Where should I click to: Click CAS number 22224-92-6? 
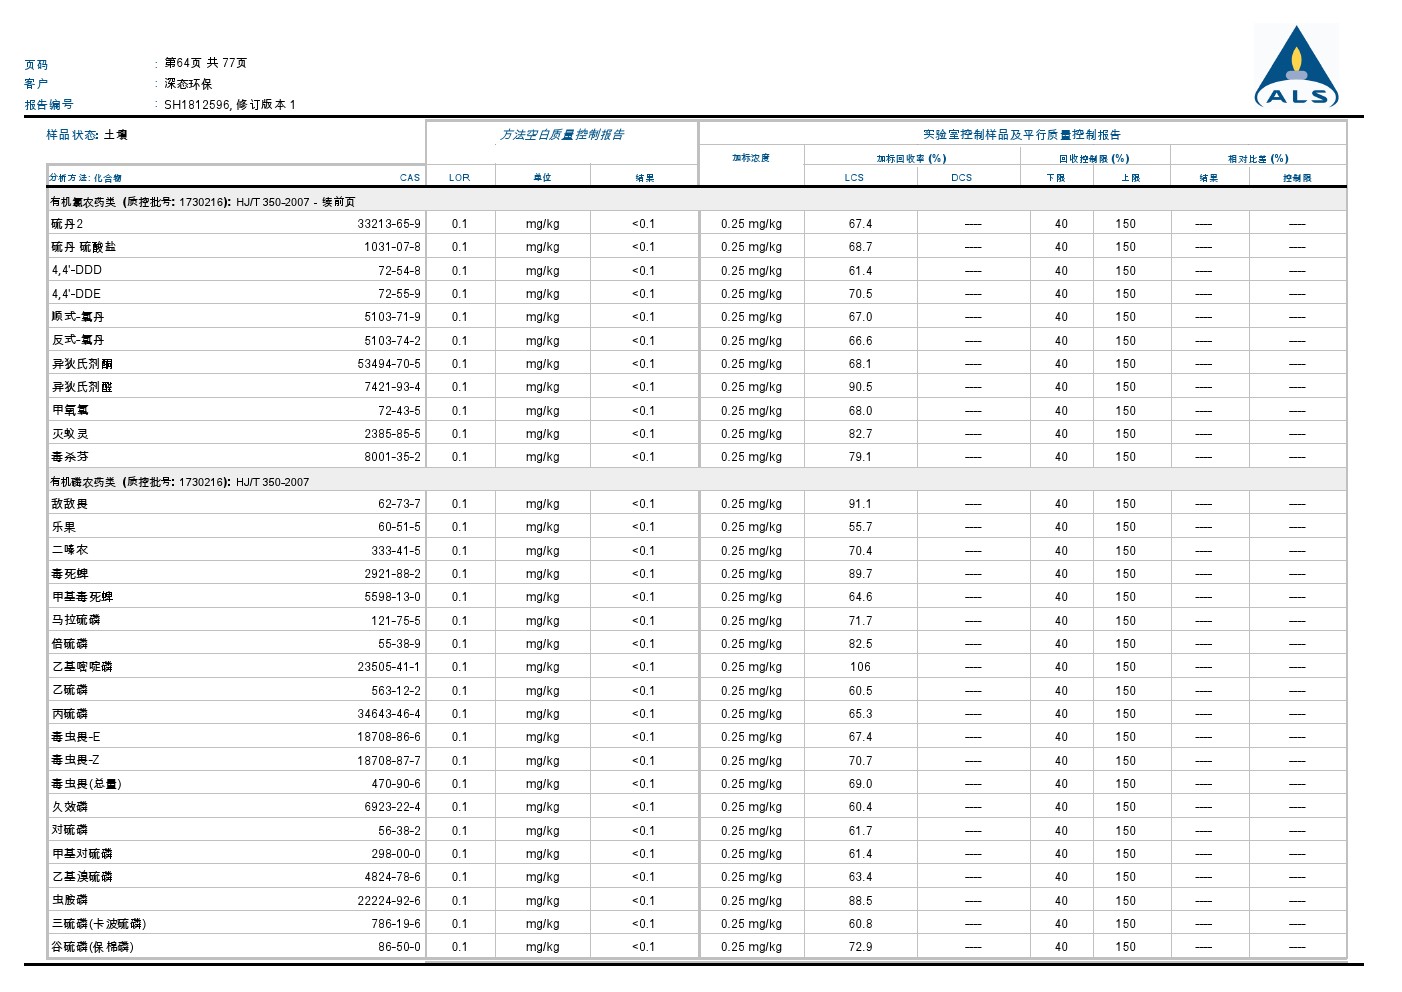click(389, 901)
